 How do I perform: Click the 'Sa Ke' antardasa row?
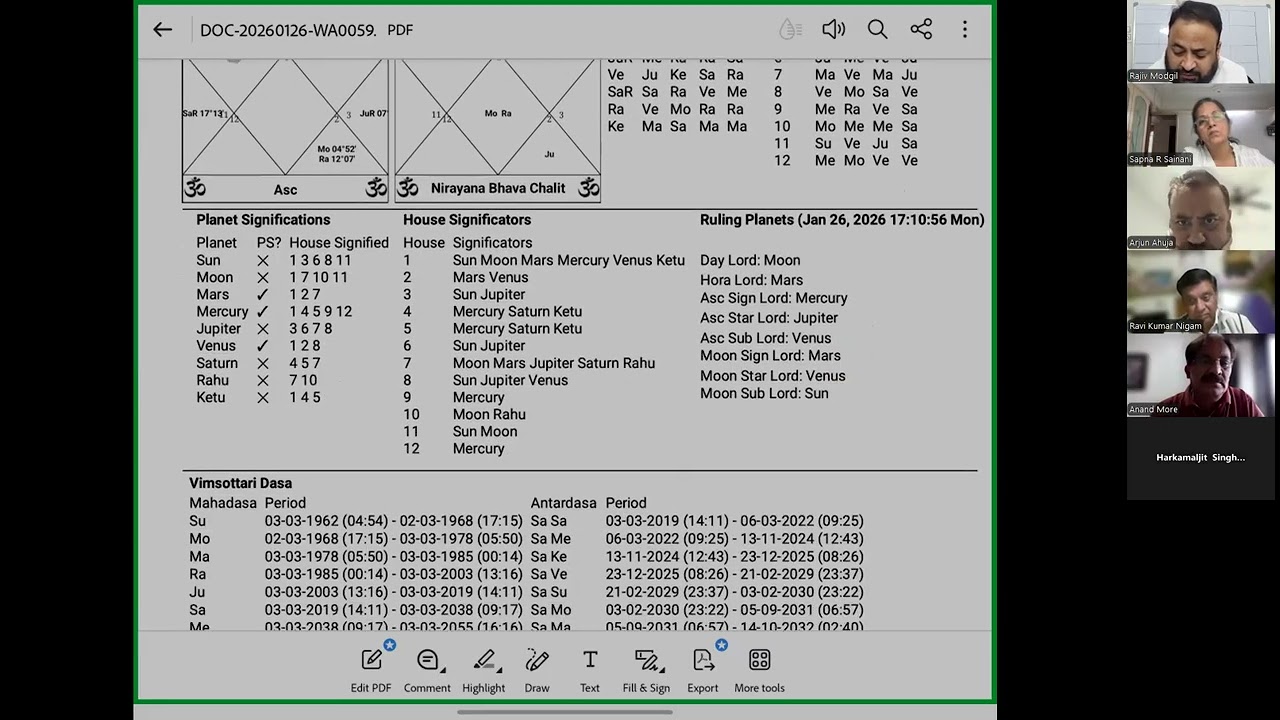(x=697, y=556)
